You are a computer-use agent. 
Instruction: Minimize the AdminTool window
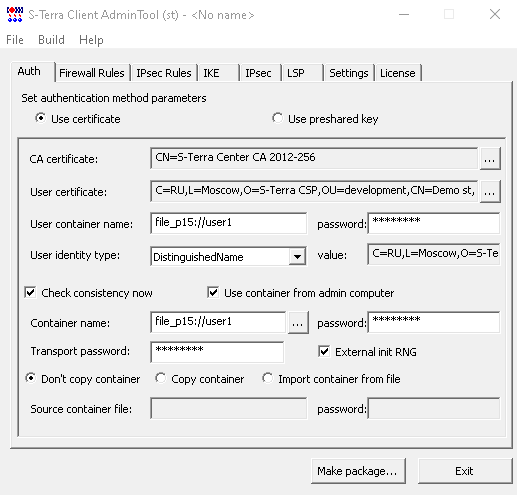point(404,14)
